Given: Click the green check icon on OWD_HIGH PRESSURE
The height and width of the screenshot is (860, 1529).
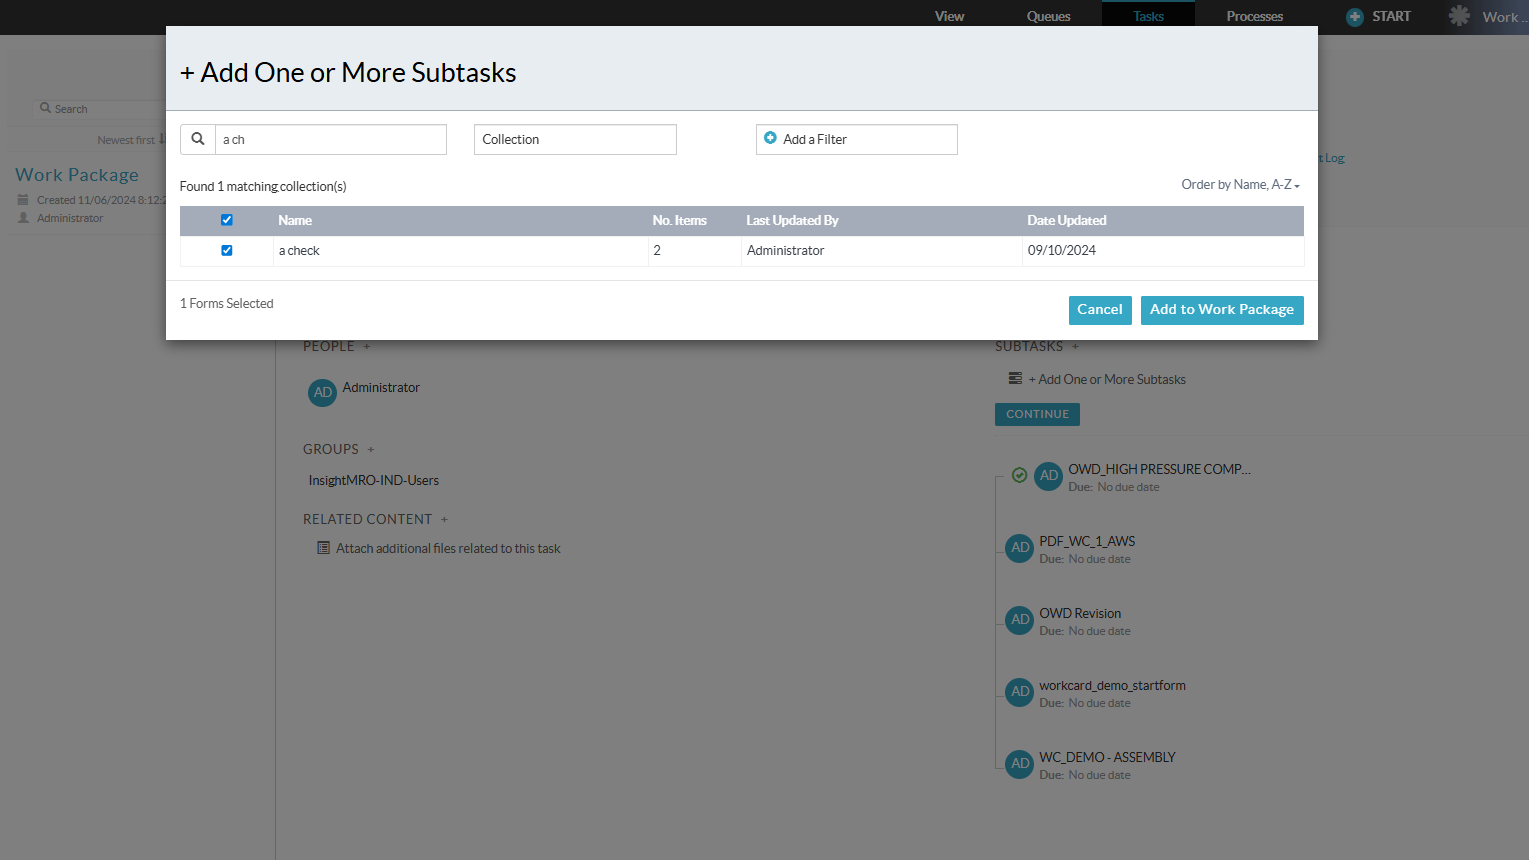Looking at the screenshot, I should 1019,475.
